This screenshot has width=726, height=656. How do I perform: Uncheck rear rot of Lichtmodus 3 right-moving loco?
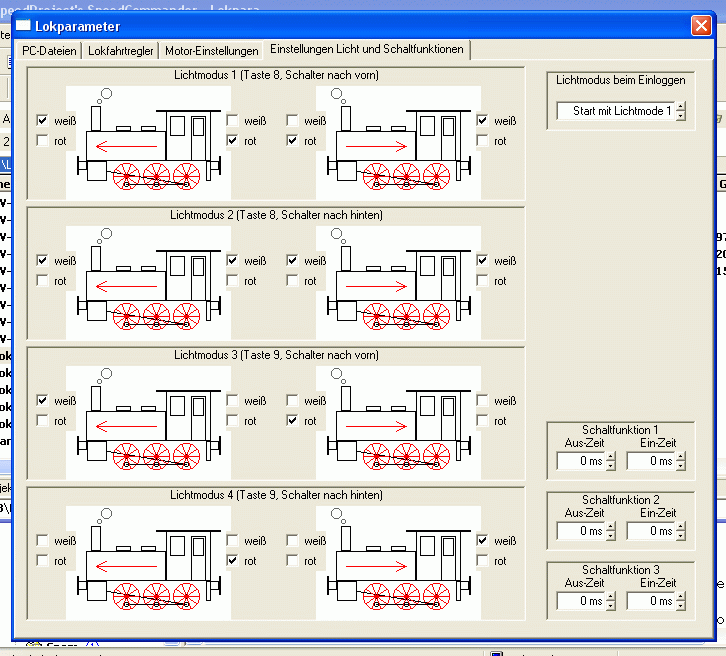coord(292,421)
